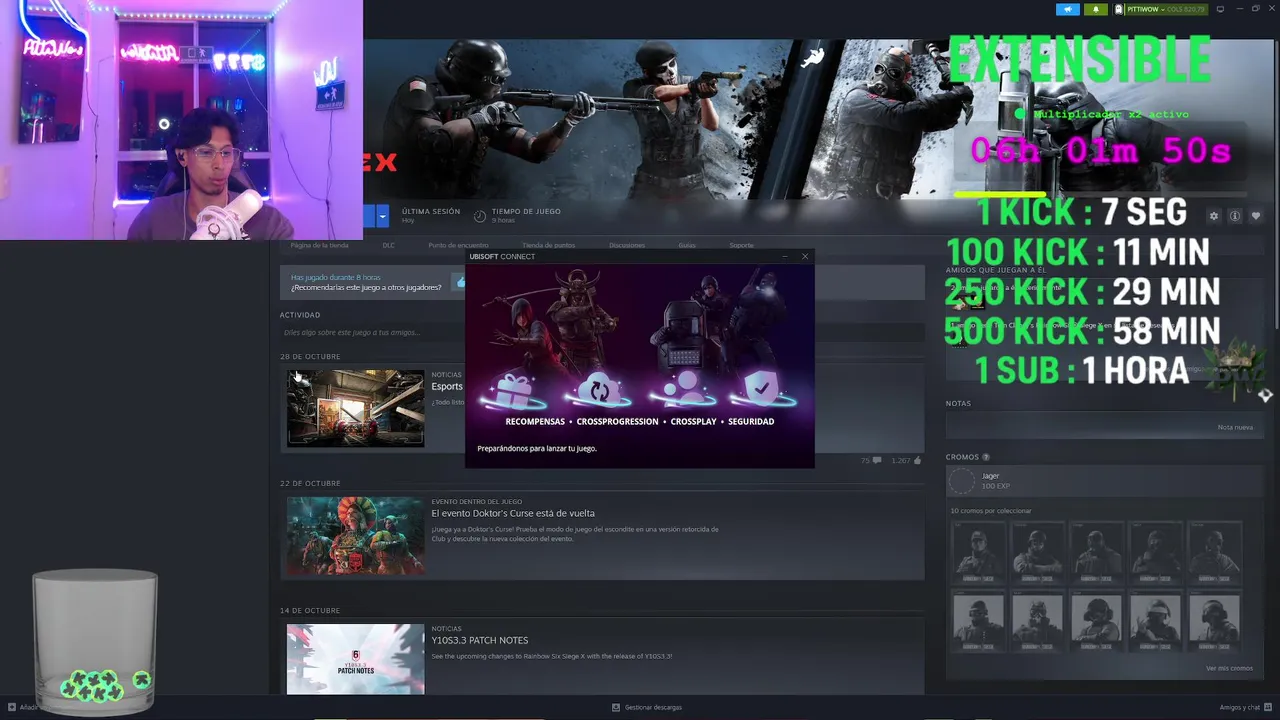Click the NOTAS section header
The image size is (1280, 720).
(958, 403)
